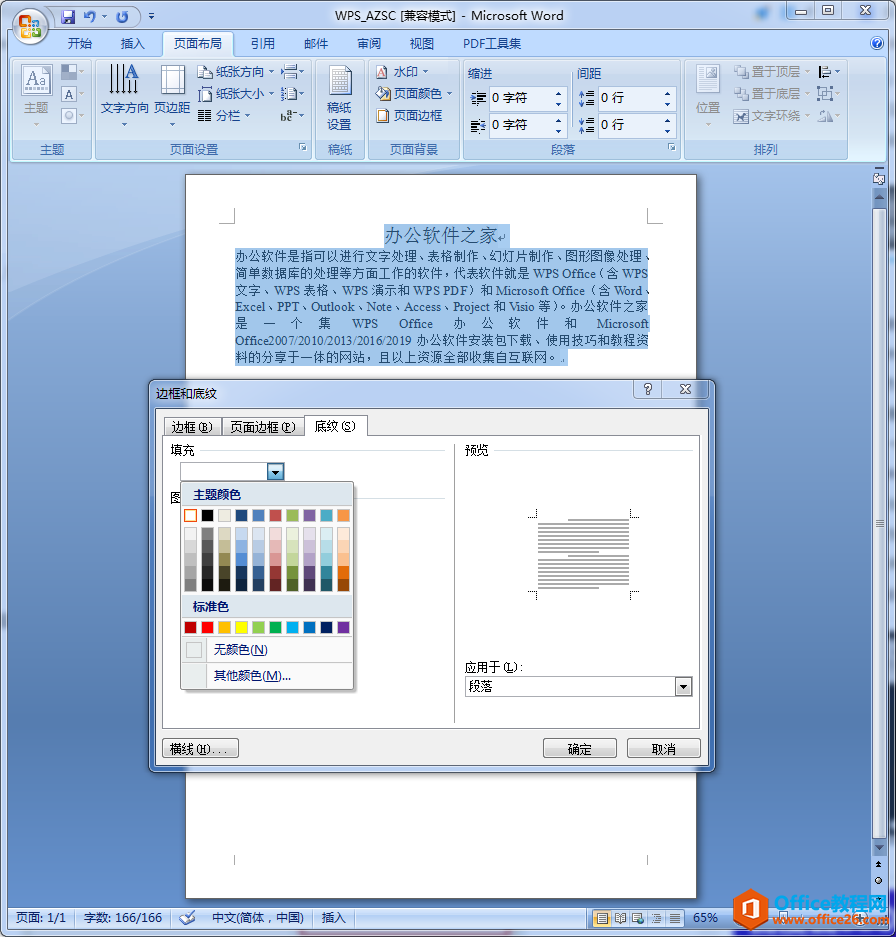Screen dimensions: 896x937
Task: Switch to 视图 ribbon tab
Action: [x=421, y=44]
